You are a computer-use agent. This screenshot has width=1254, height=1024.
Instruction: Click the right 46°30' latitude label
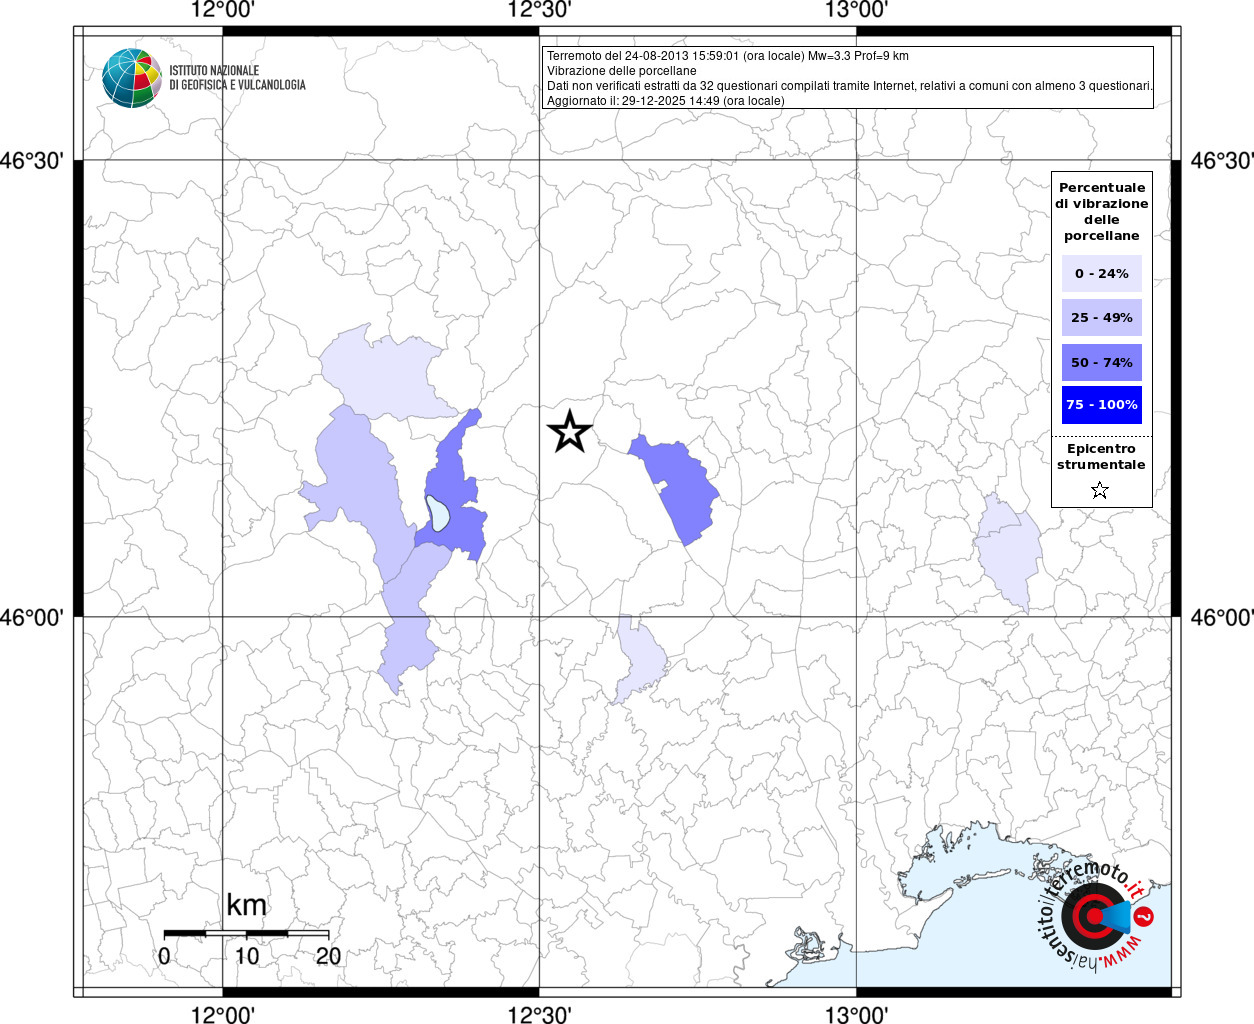point(1221,160)
